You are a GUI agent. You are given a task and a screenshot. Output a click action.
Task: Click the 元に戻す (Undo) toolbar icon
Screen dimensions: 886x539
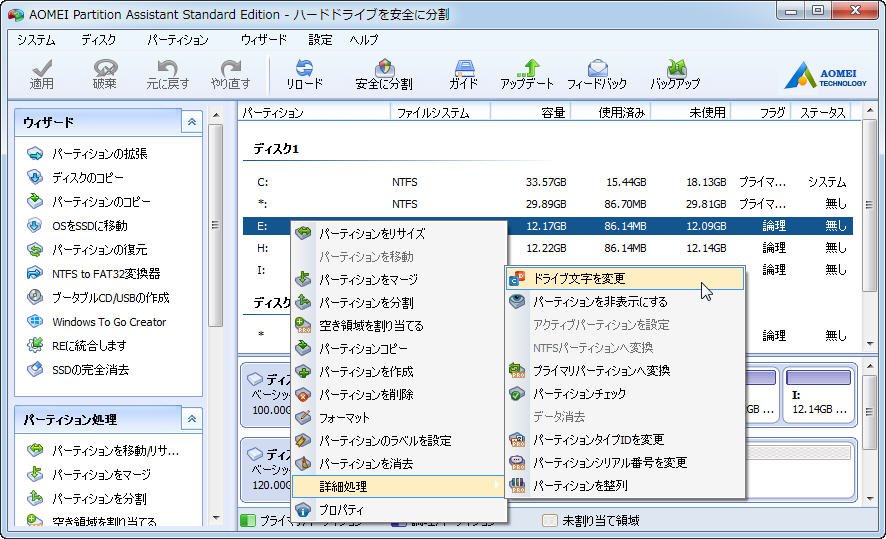(168, 75)
